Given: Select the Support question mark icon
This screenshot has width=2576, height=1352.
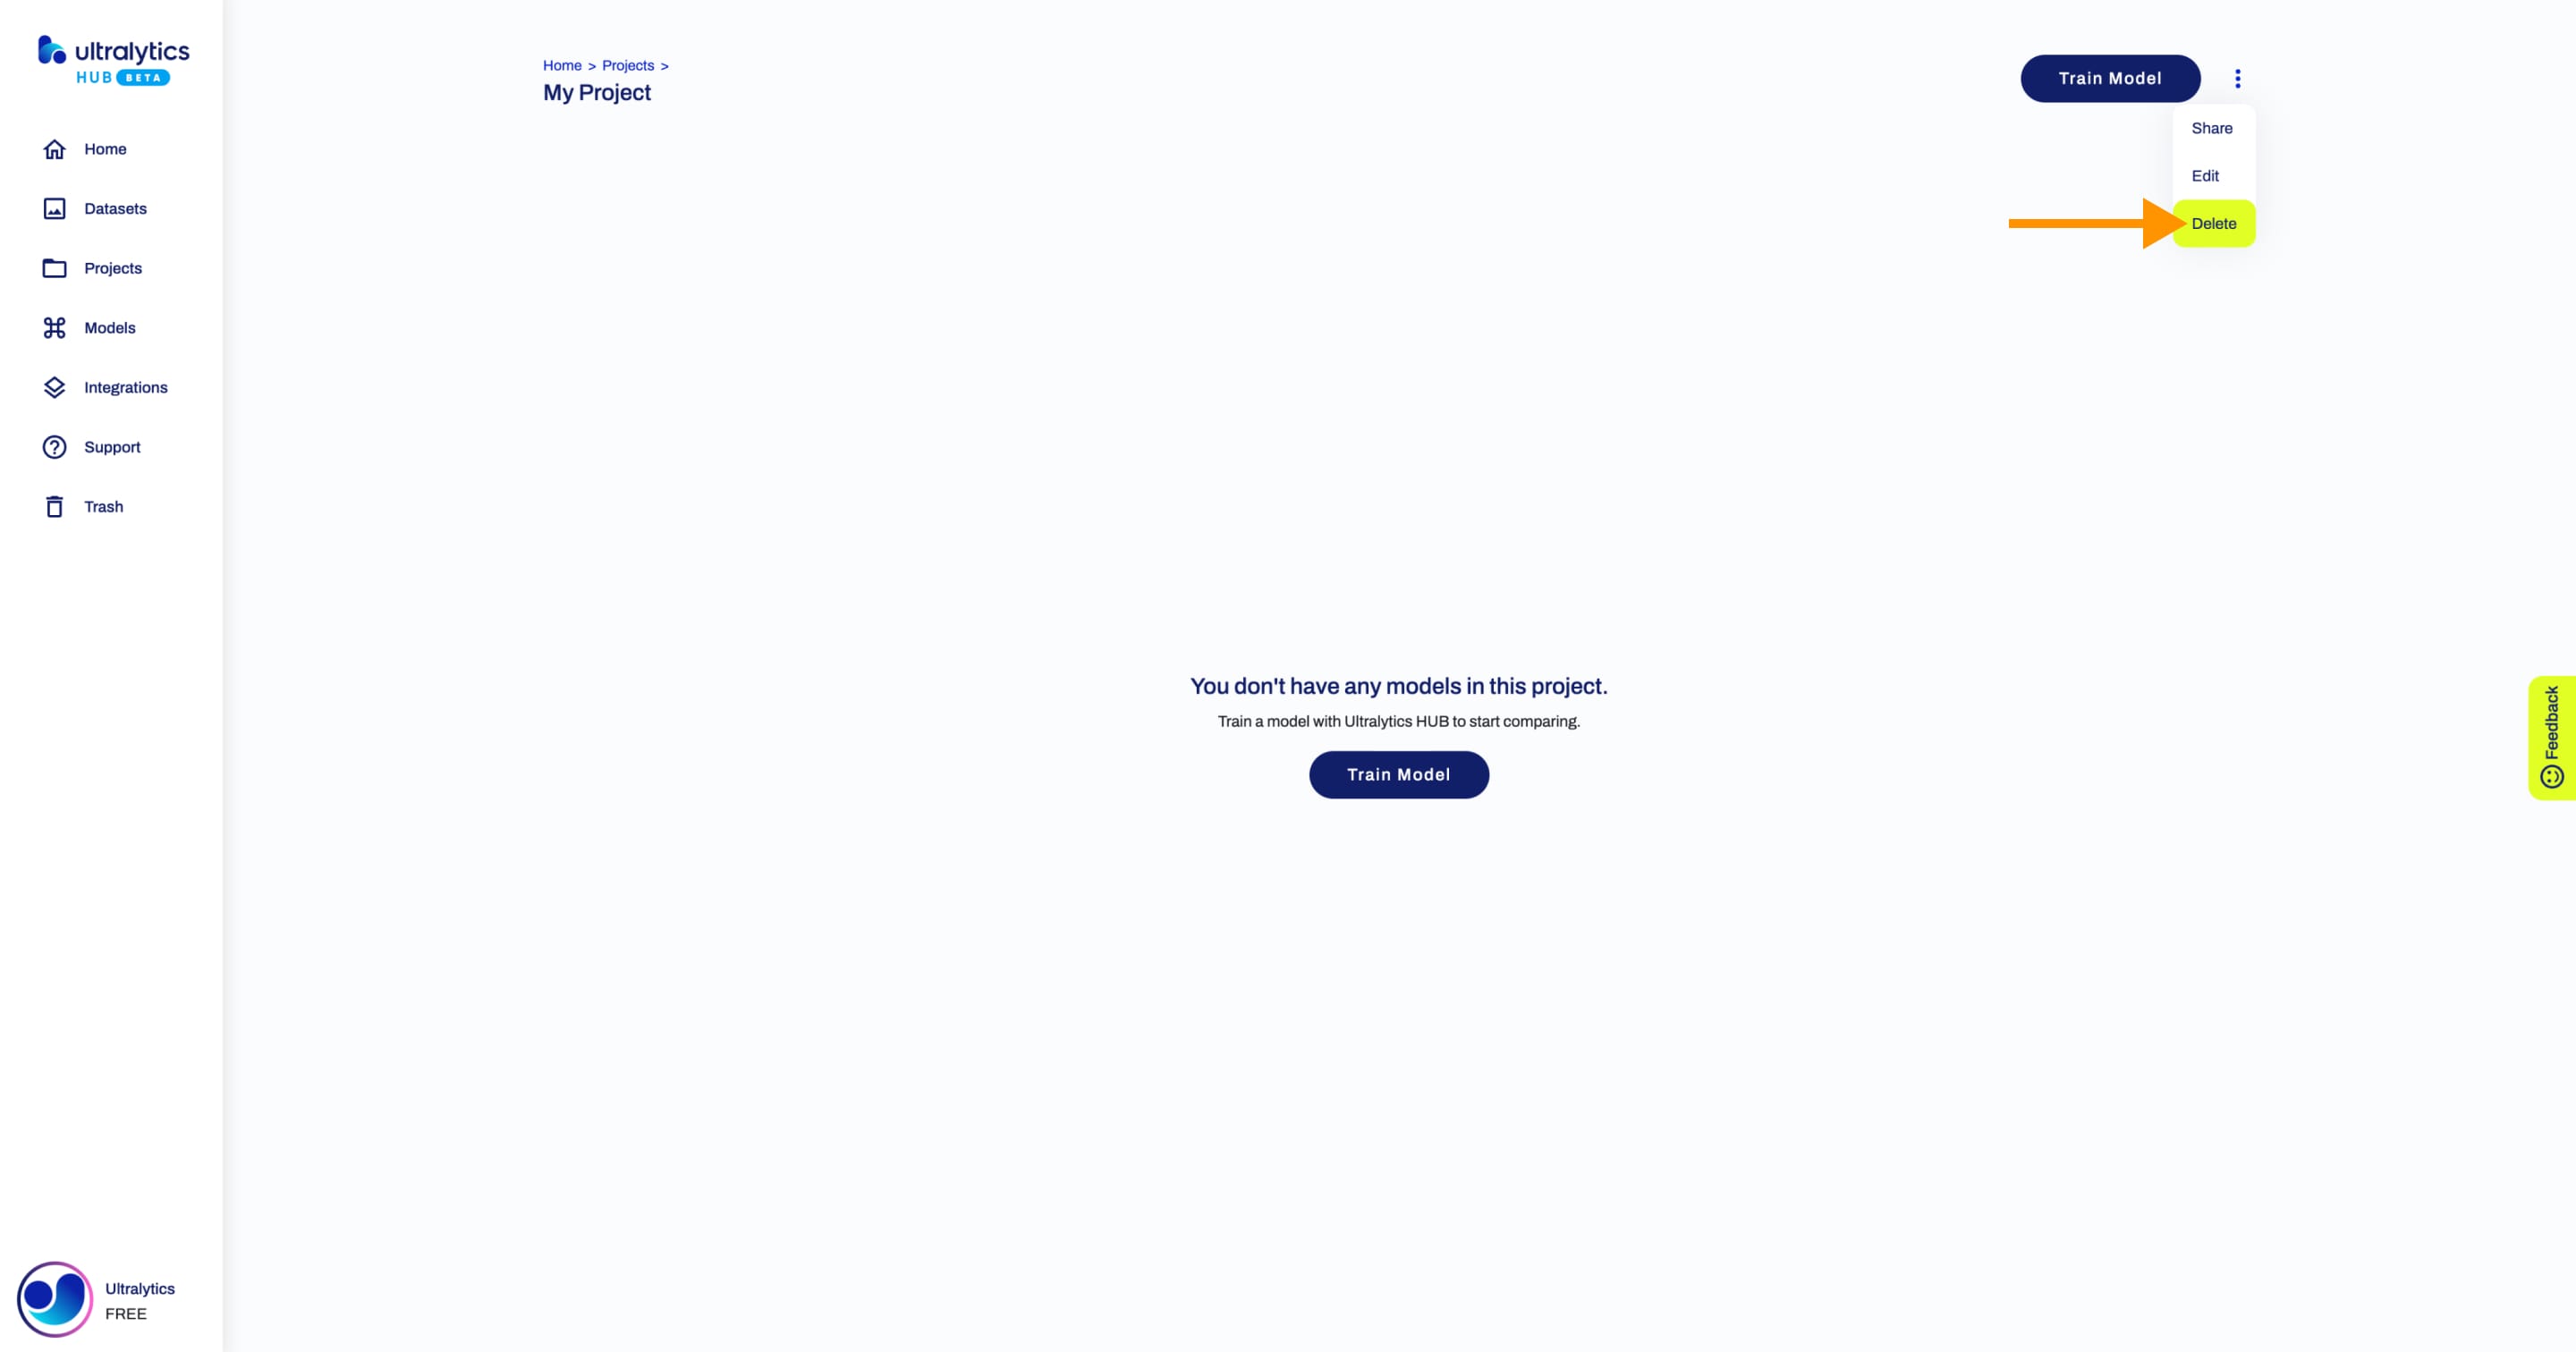Looking at the screenshot, I should (55, 446).
